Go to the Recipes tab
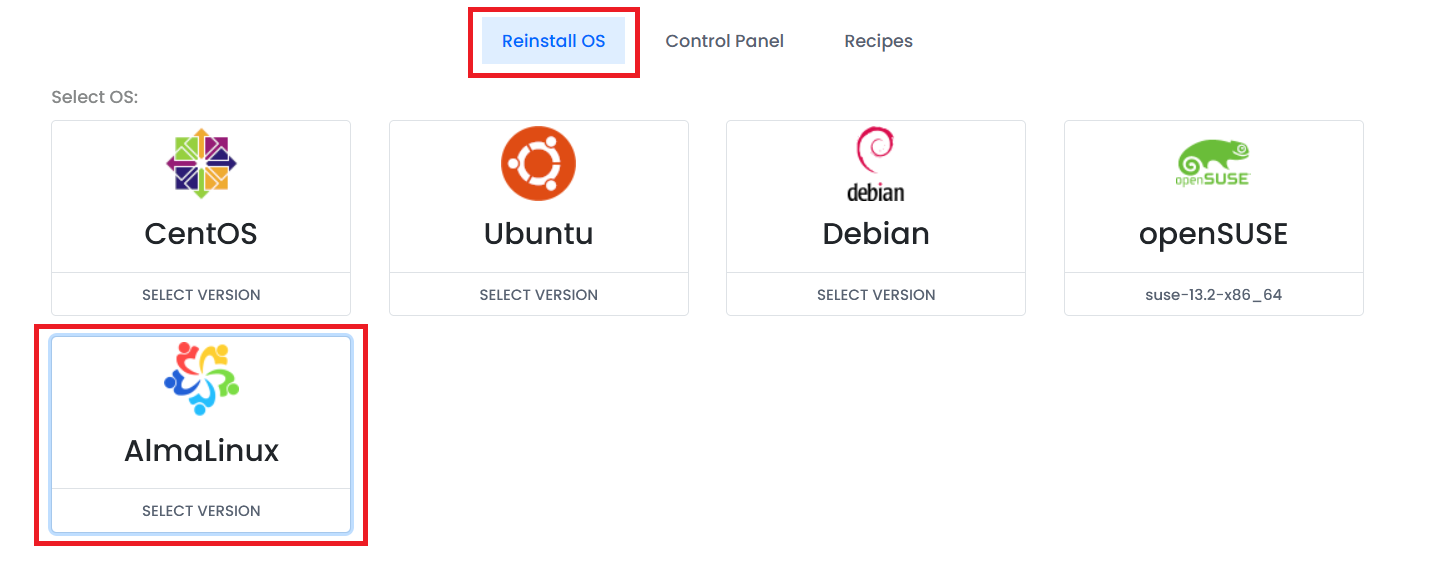This screenshot has width=1442, height=562. tap(879, 41)
